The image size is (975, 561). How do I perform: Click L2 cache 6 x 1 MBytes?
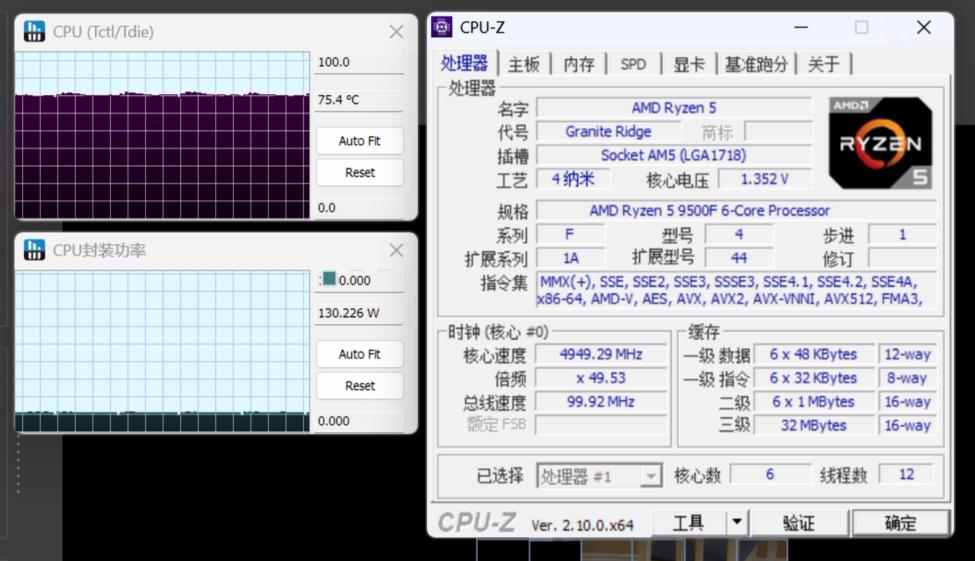coord(813,402)
